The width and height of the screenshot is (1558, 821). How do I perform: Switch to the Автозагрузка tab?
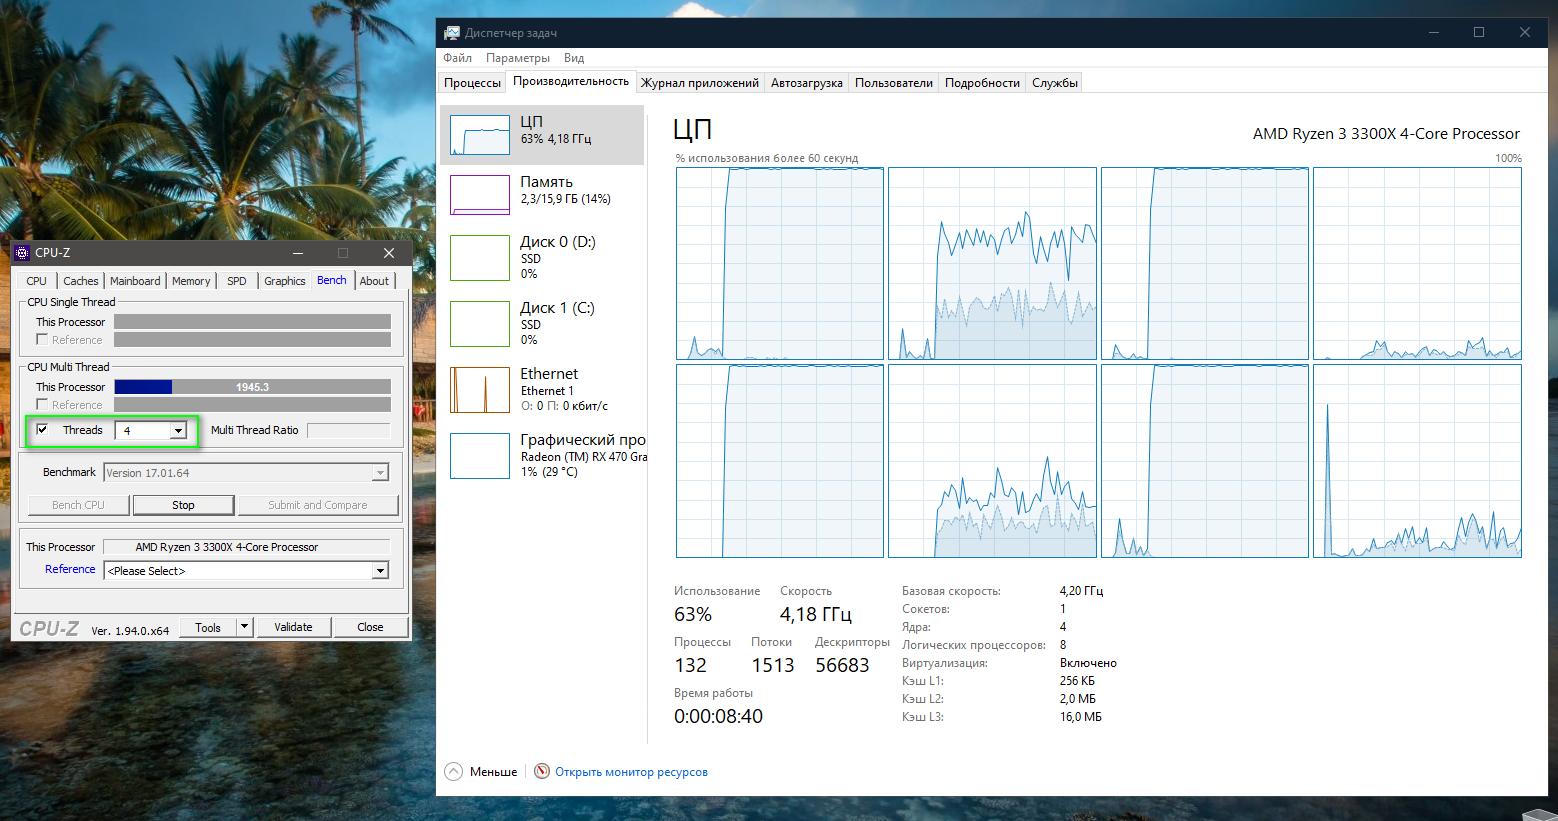(807, 83)
